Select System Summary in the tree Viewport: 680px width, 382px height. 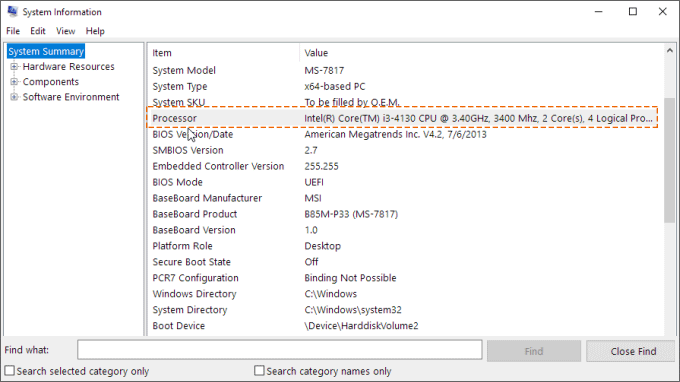46,52
